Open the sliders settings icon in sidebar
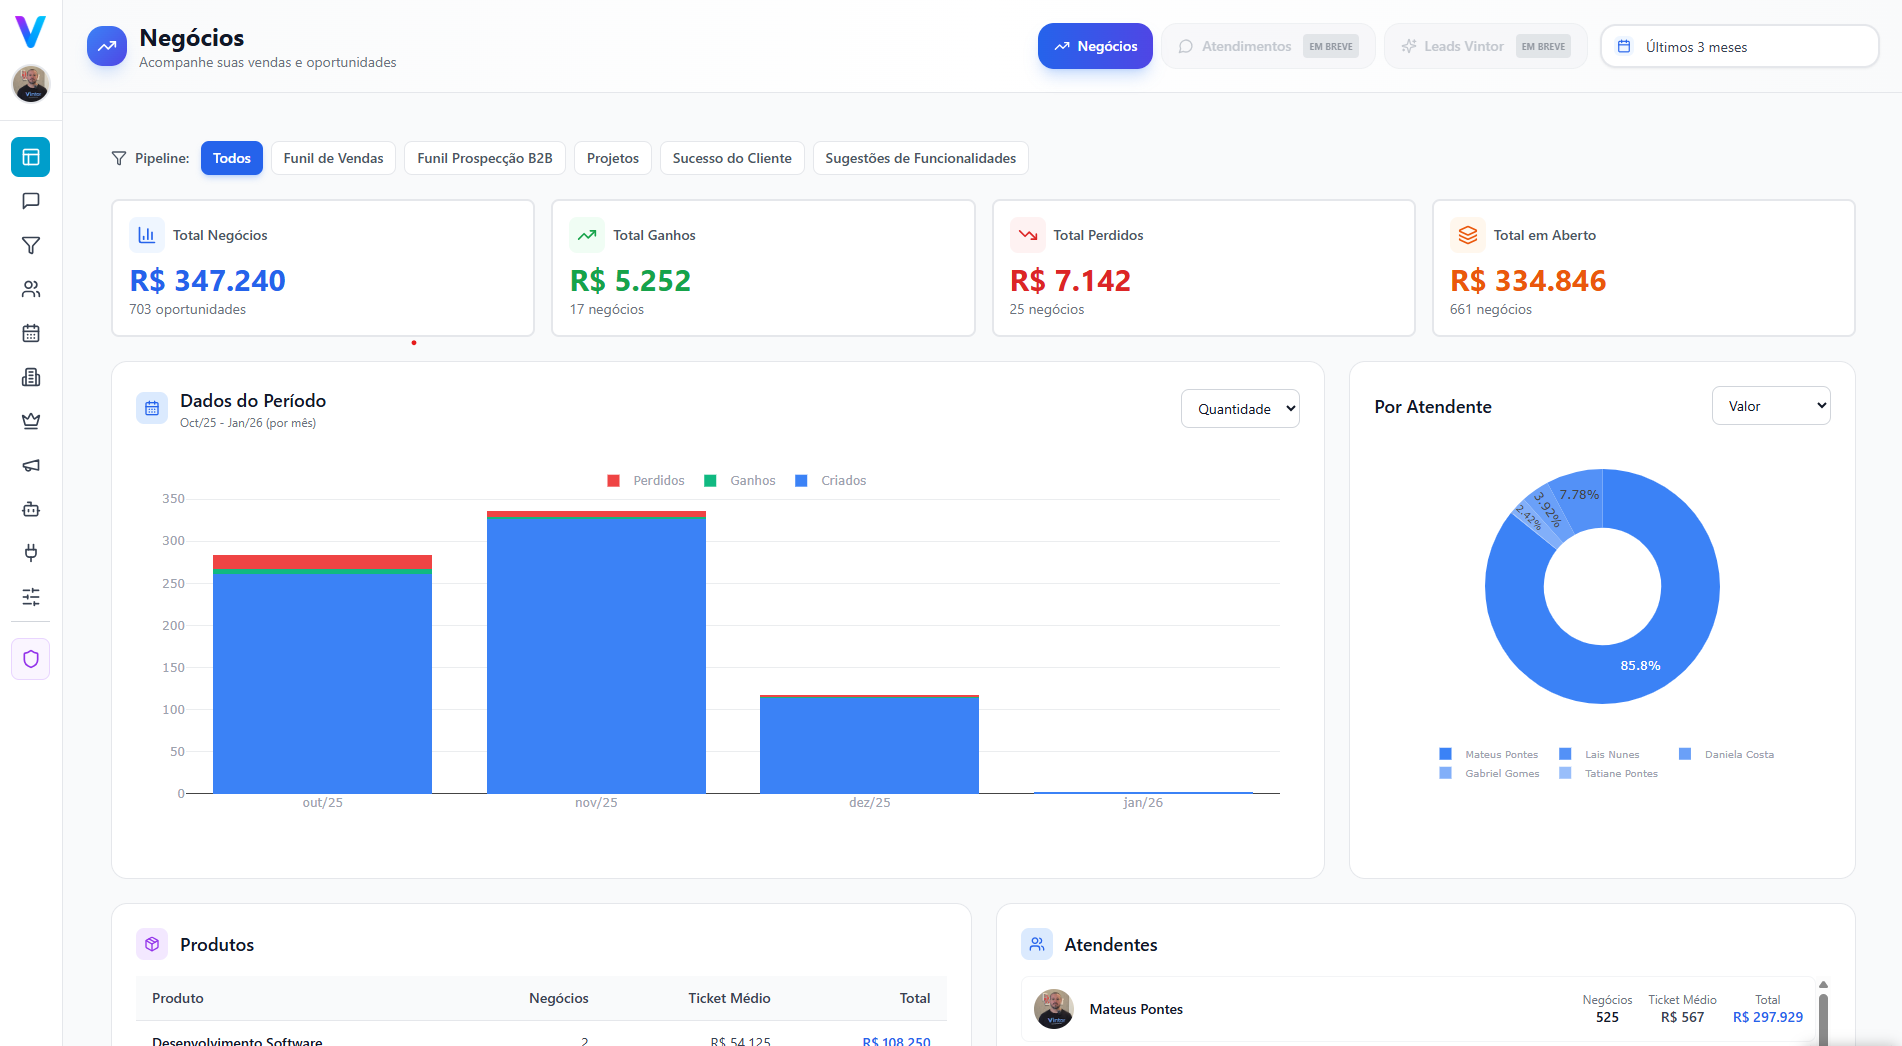Screen dimensions: 1902x1046 point(31,597)
